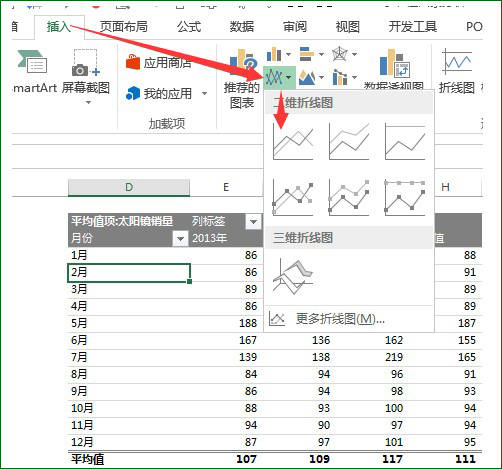This screenshot has width=502, height=469.
Task: Click the value 188 in 5月 row
Action: (248, 323)
